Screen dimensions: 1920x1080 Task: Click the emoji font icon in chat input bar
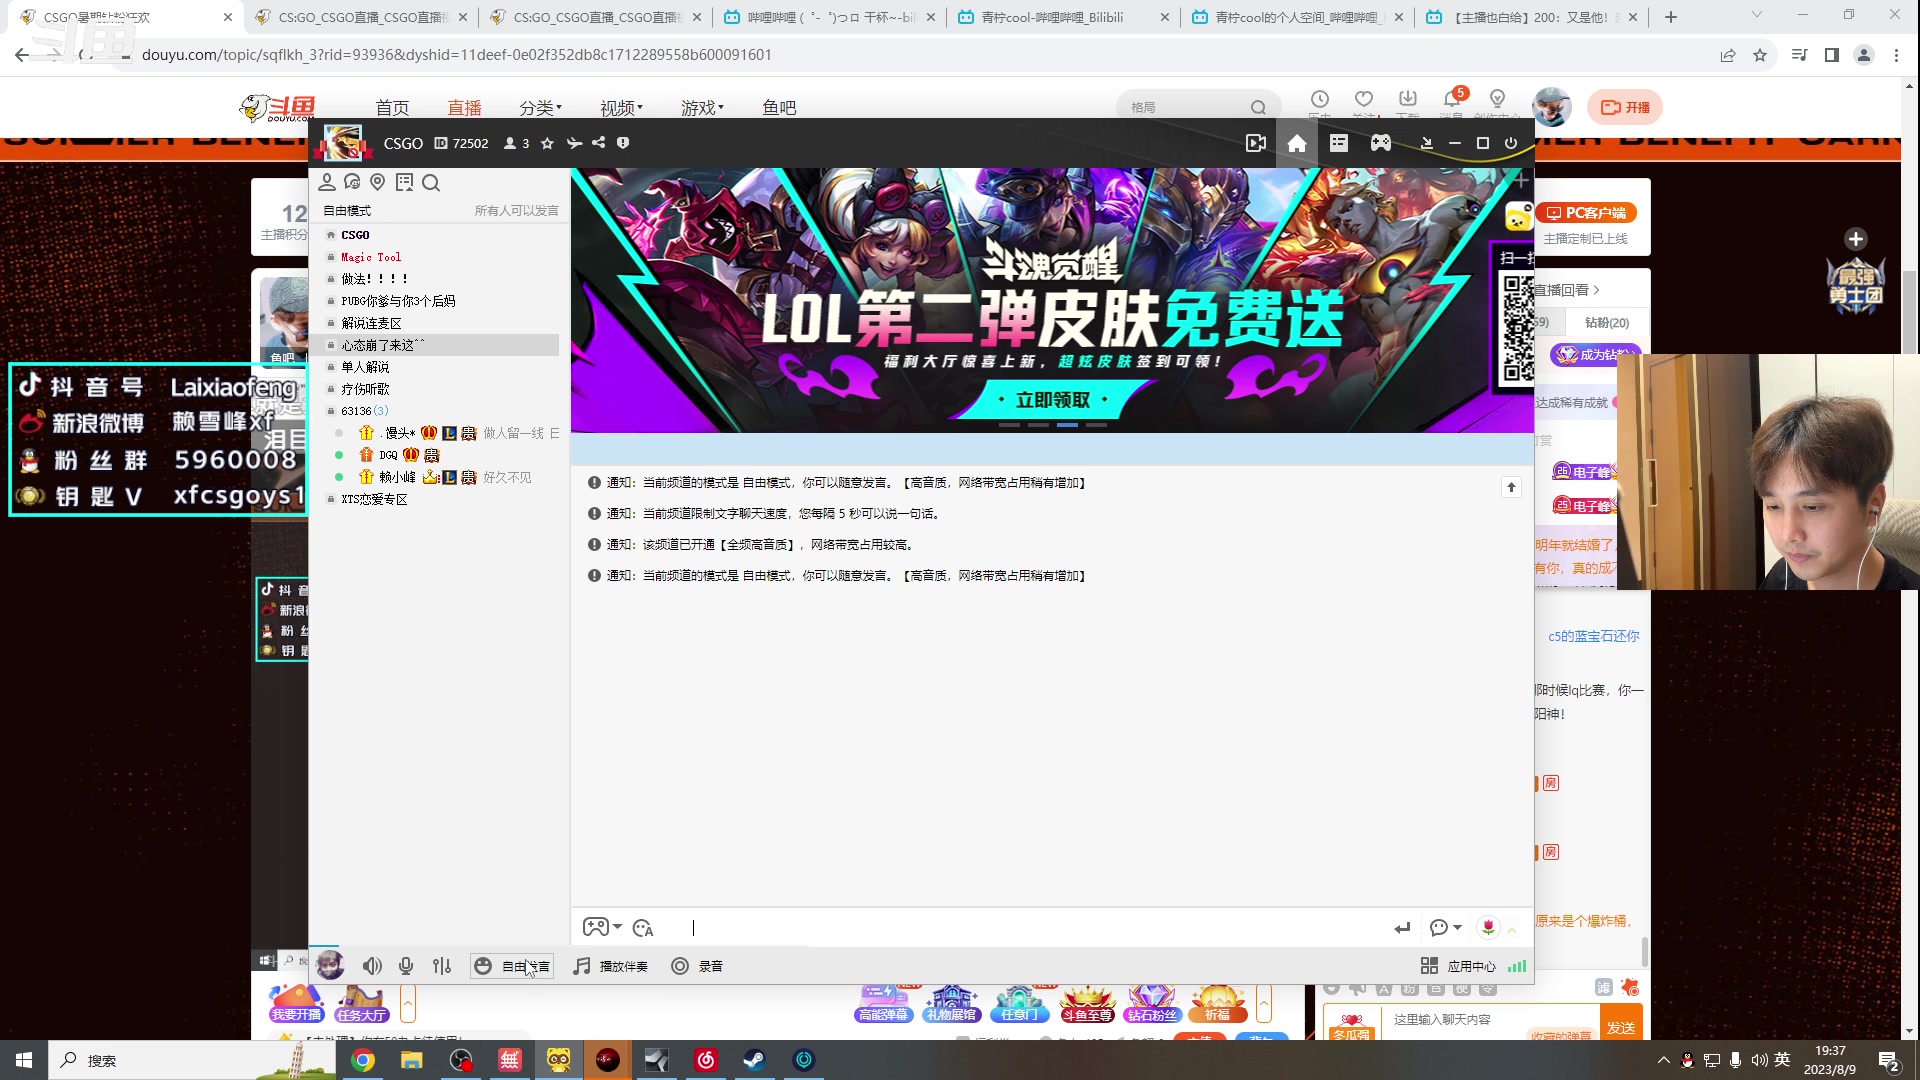pos(643,928)
